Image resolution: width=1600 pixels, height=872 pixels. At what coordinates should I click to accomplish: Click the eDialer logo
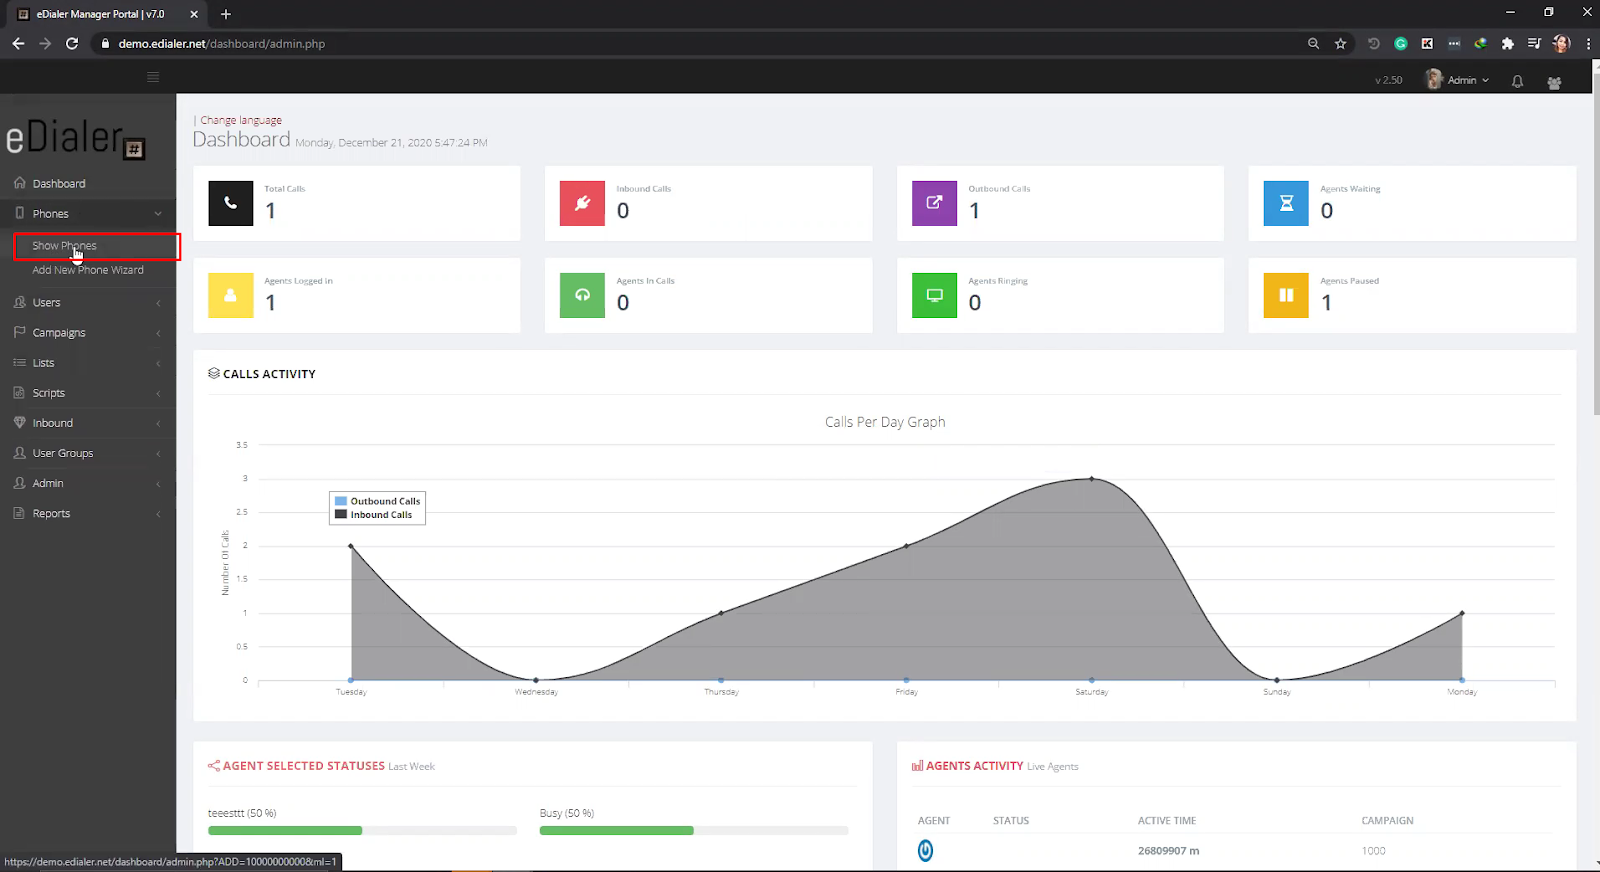pyautogui.click(x=76, y=139)
